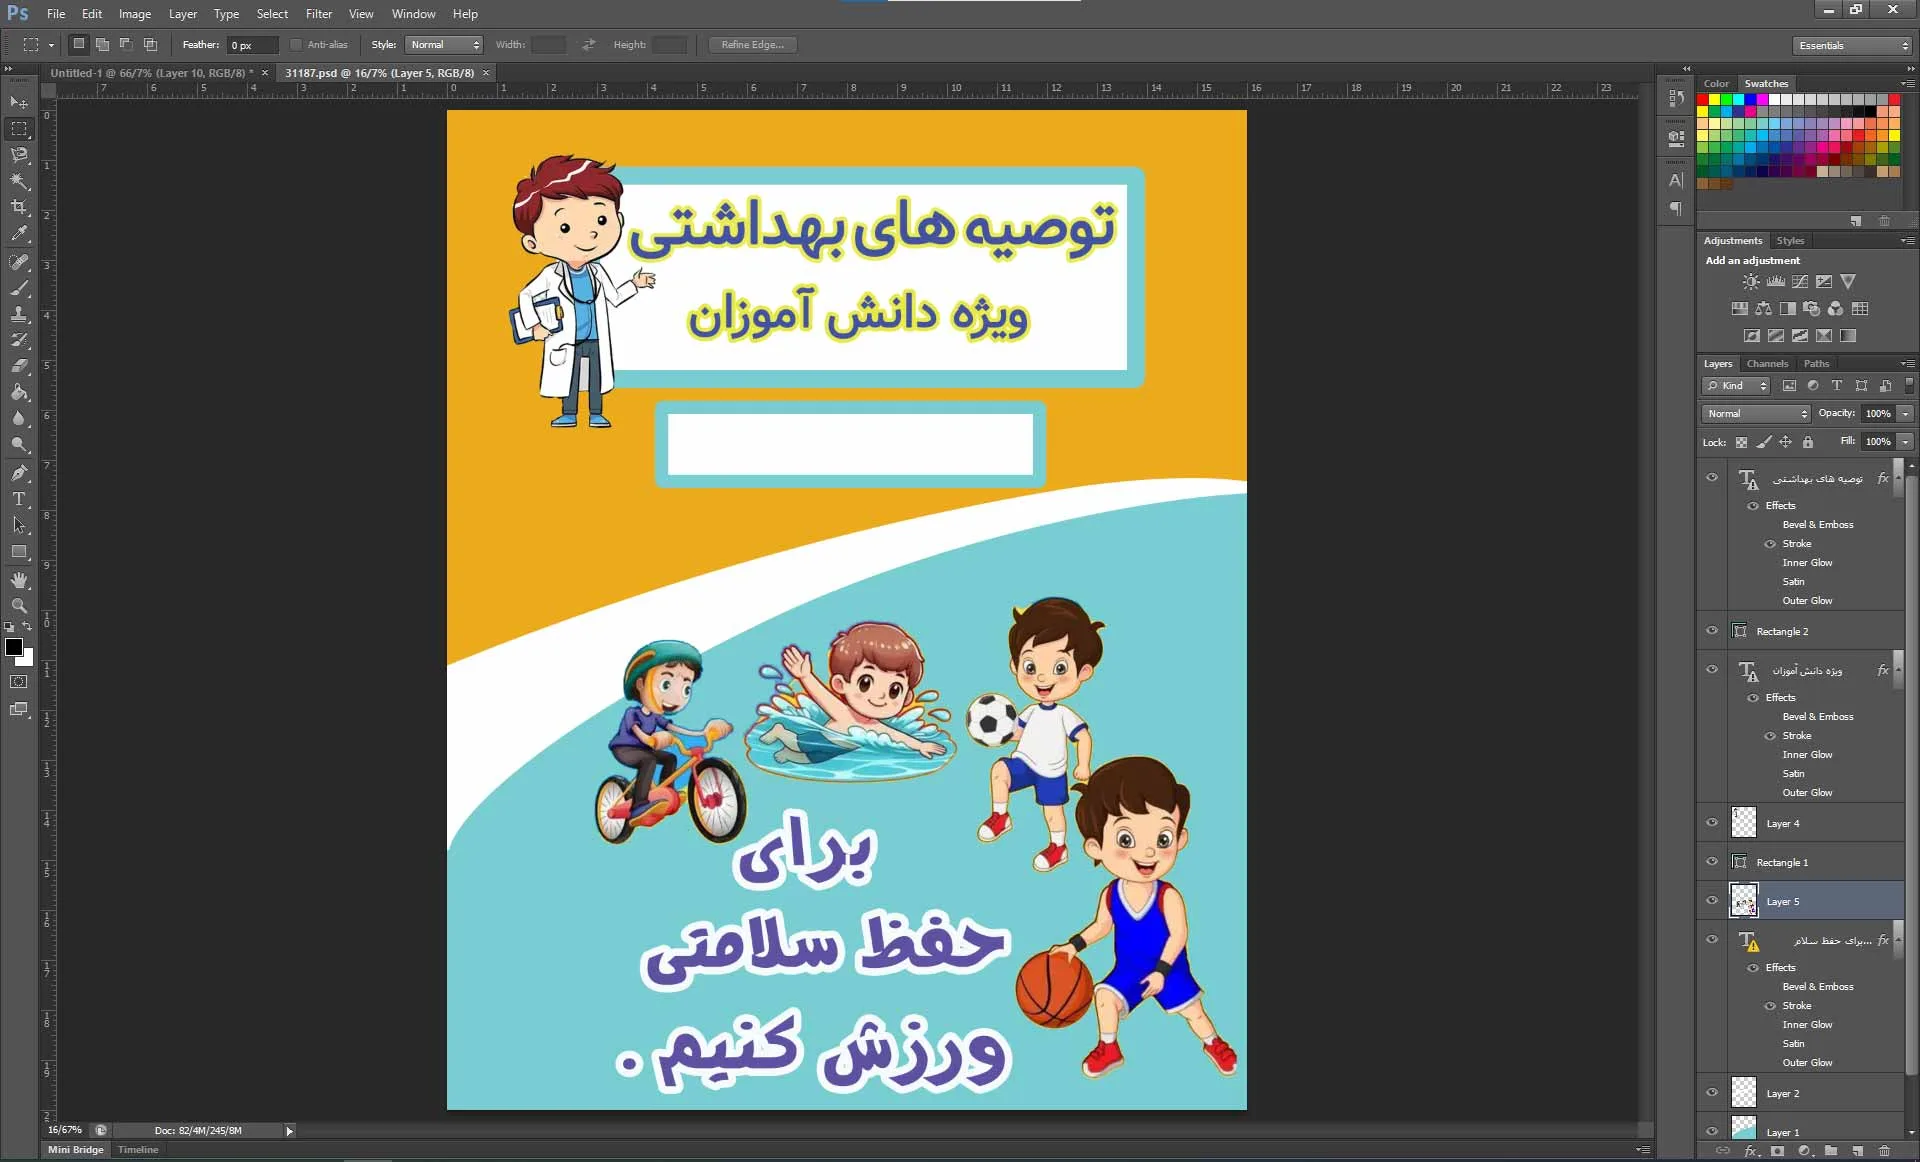Screen dimensions: 1920x1162
Task: Open the Style dropdown set to Normal
Action: coord(445,45)
